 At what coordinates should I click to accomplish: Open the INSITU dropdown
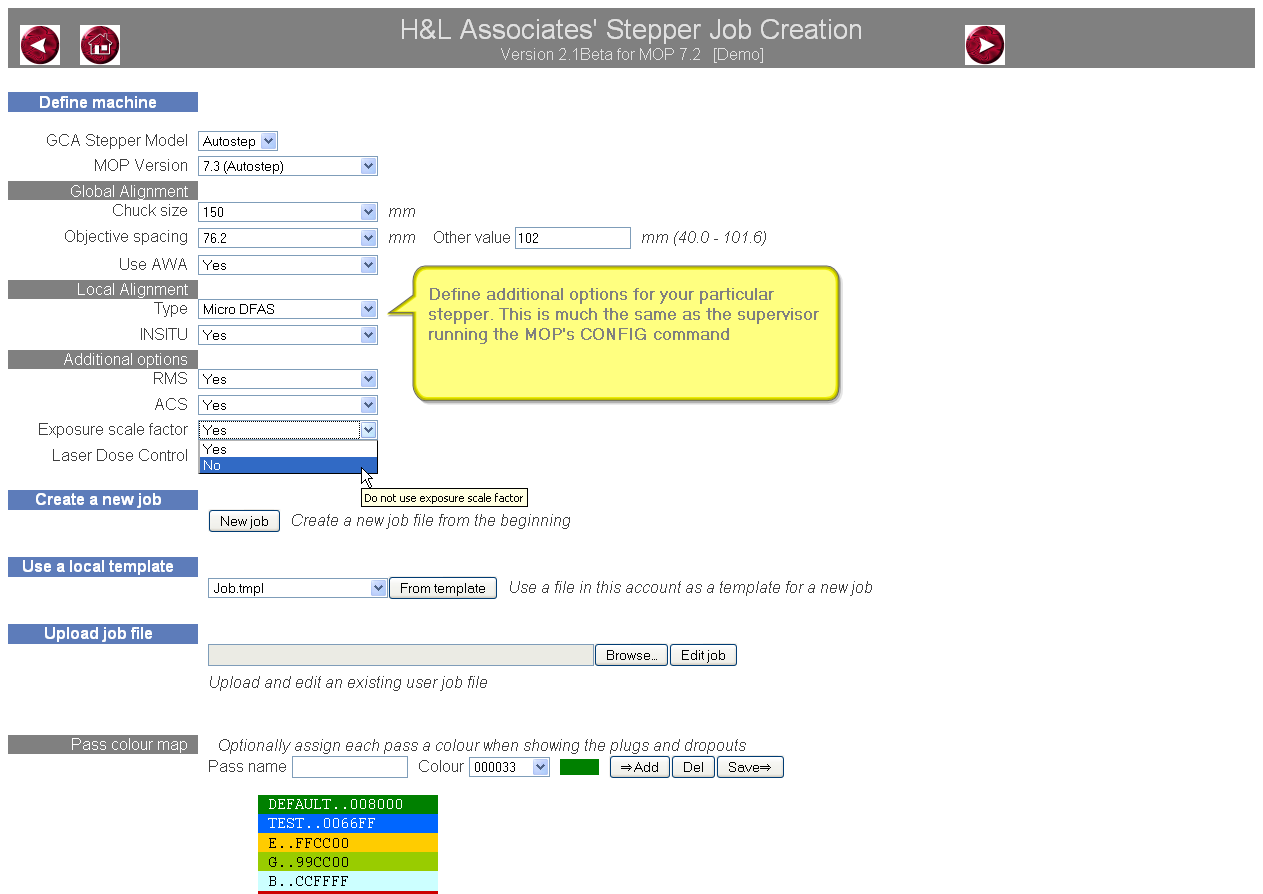coord(288,335)
